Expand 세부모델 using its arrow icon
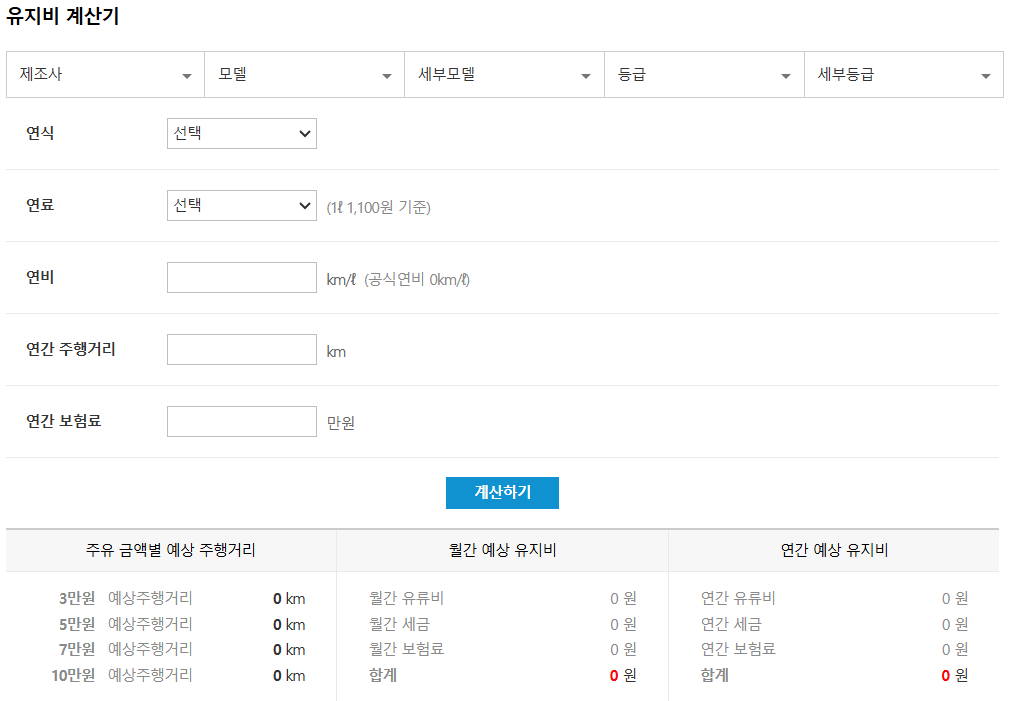The width and height of the screenshot is (1009, 701). click(586, 74)
